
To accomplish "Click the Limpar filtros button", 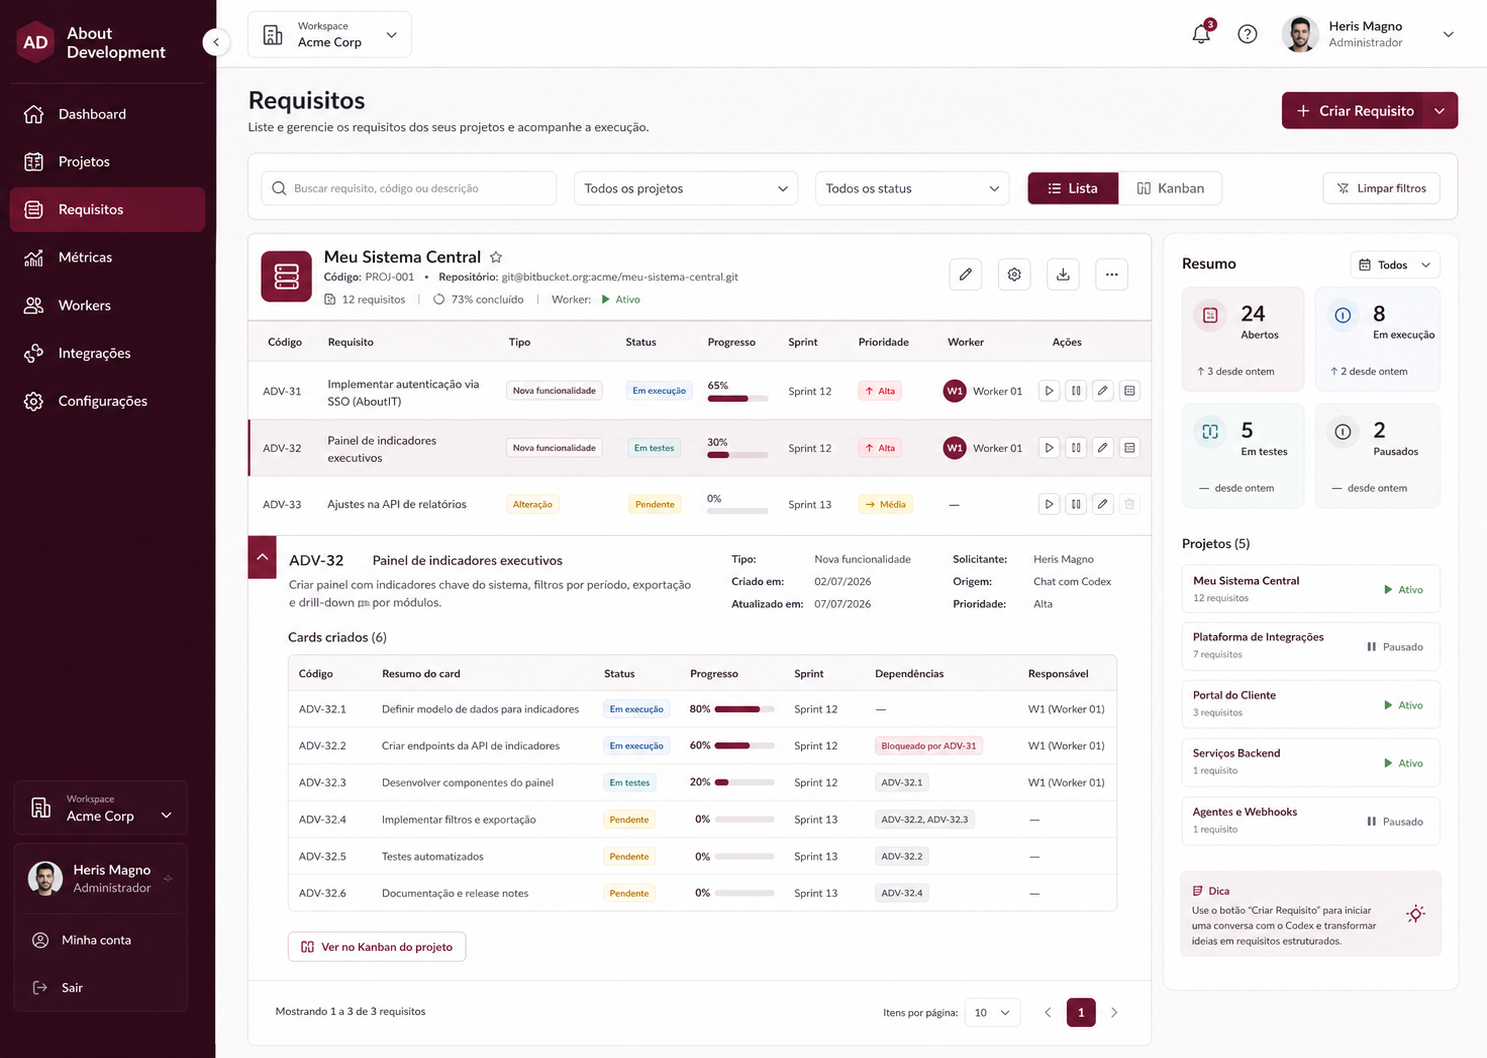I will tap(1381, 188).
